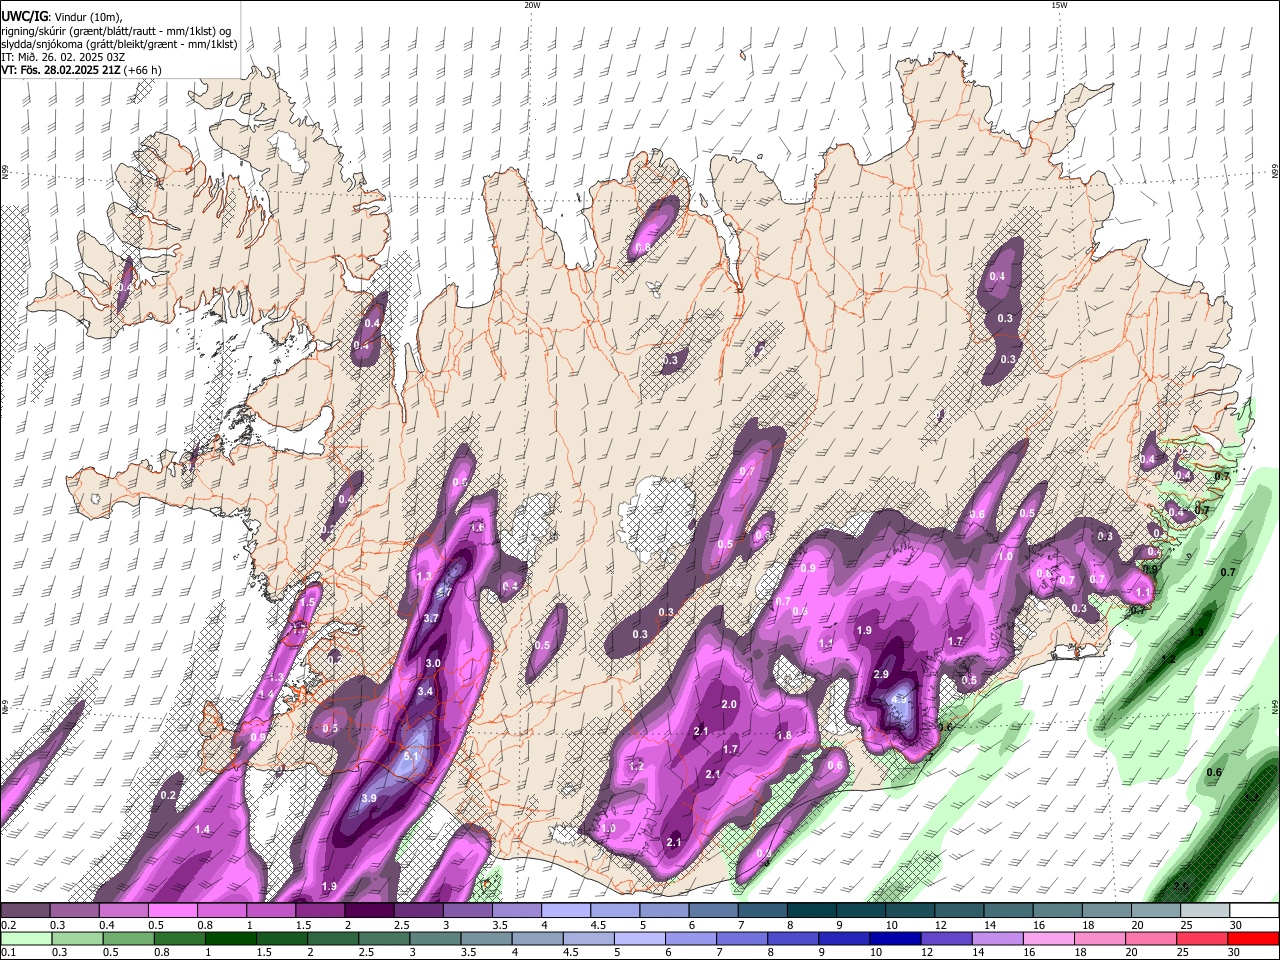Click the lavender swatch at 4 in upper legend
The image size is (1280, 960).
coord(565,910)
